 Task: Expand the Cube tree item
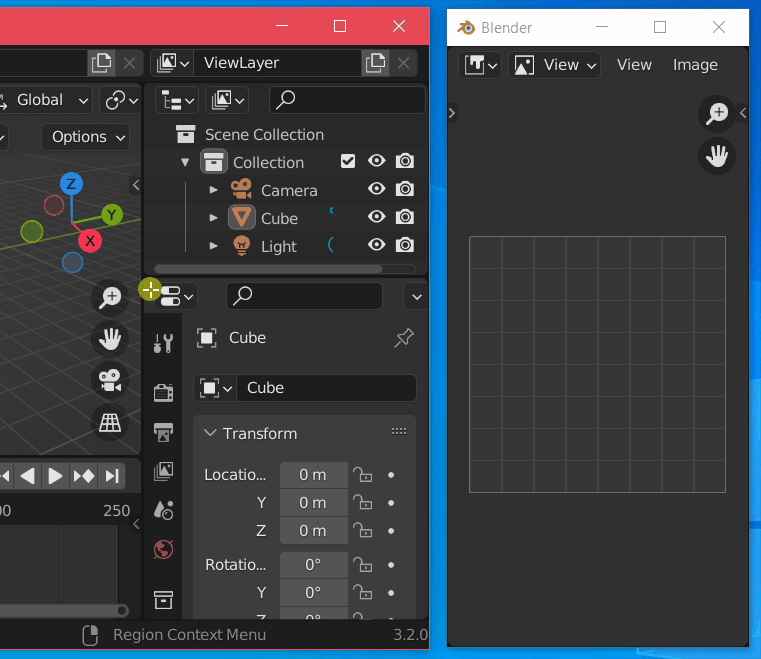tap(213, 217)
